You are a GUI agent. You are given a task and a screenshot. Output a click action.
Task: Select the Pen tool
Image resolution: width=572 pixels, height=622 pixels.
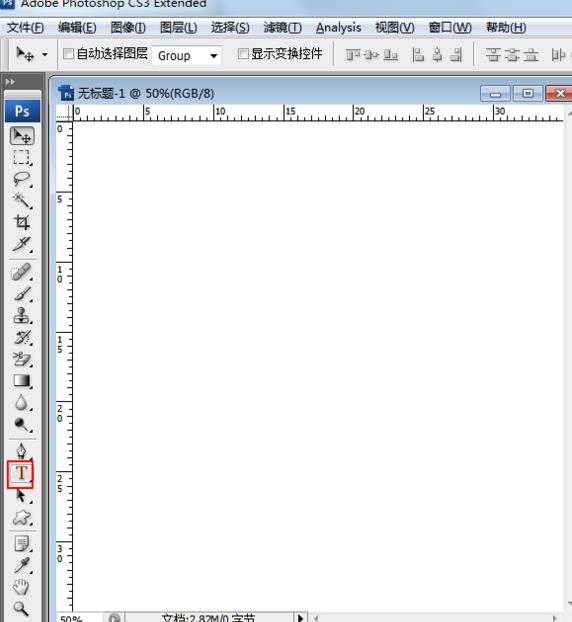pos(22,451)
